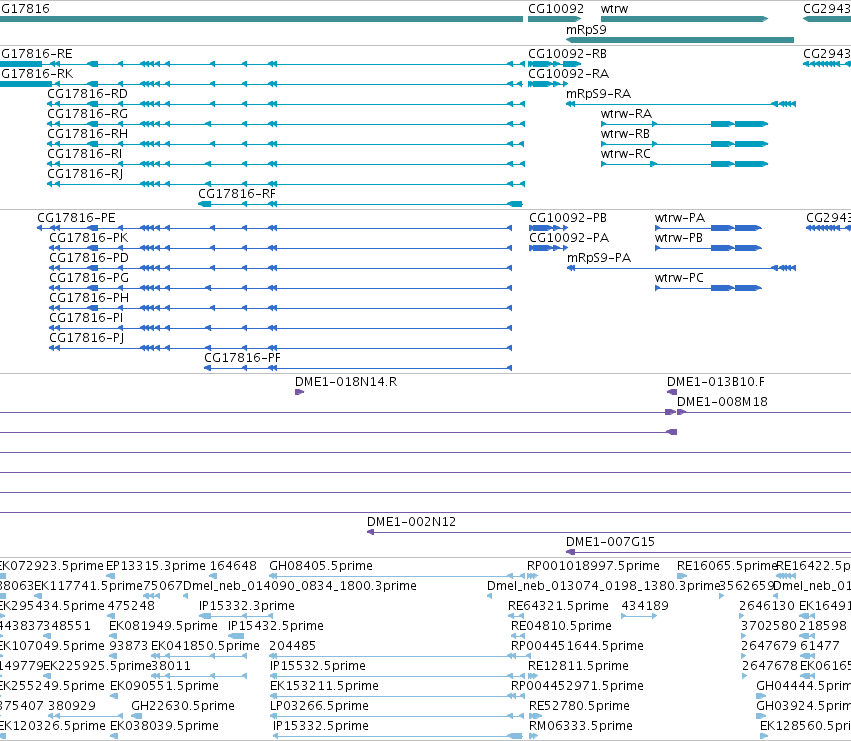
Task: Select the EK038039.5prime EST label
Action: (x=164, y=726)
